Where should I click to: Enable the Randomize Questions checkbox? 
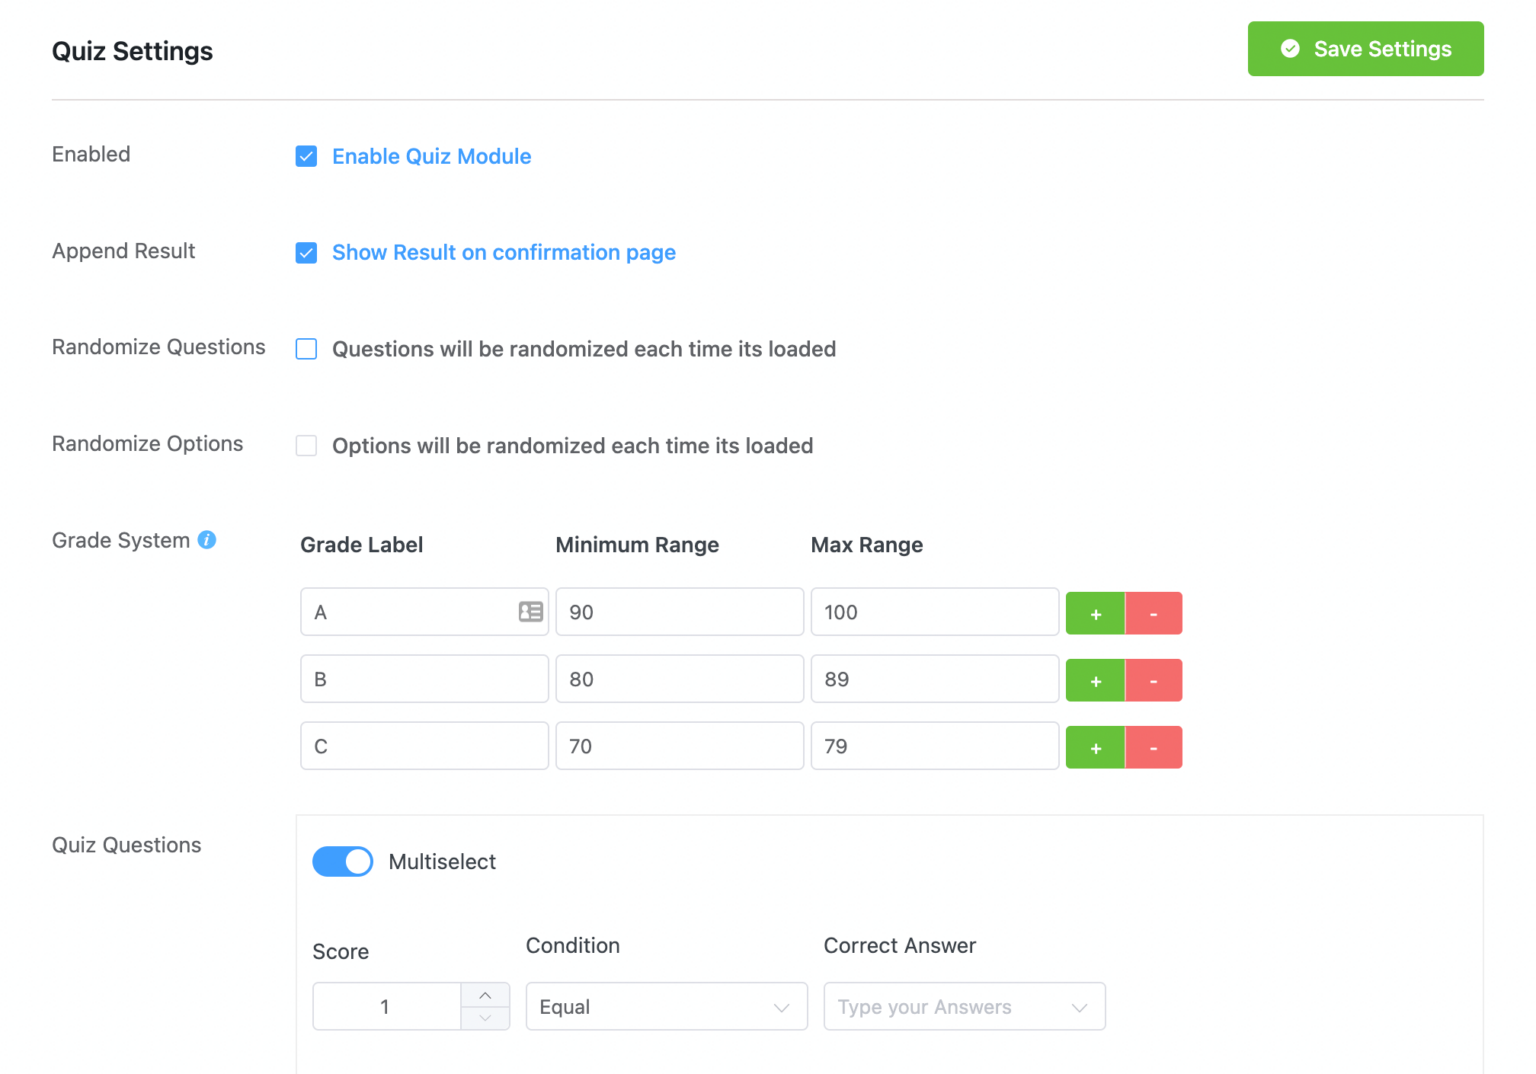306,349
